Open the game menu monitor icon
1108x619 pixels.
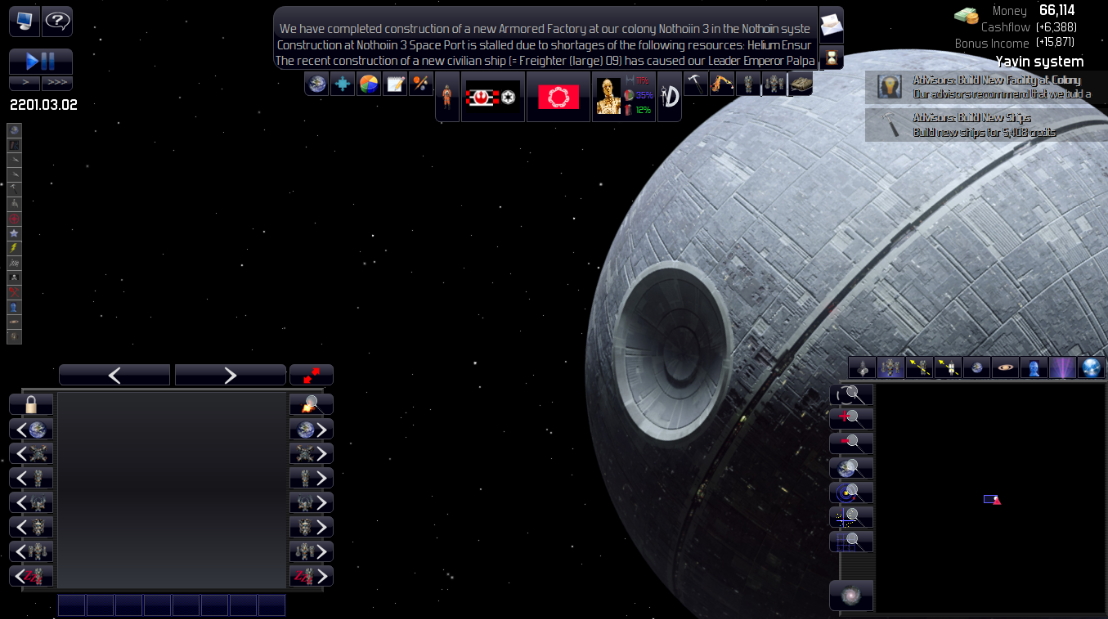[24, 21]
